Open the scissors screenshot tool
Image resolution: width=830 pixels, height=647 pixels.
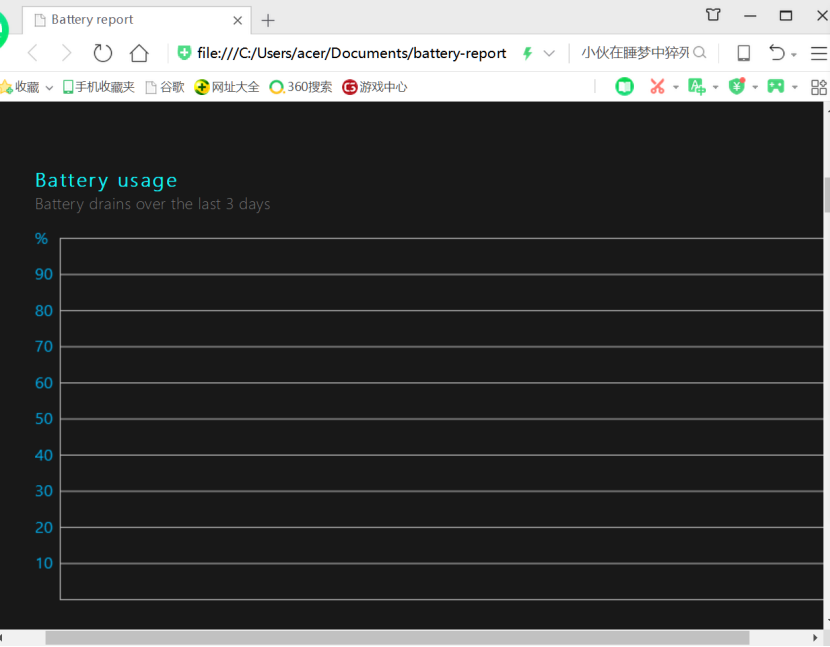657,87
